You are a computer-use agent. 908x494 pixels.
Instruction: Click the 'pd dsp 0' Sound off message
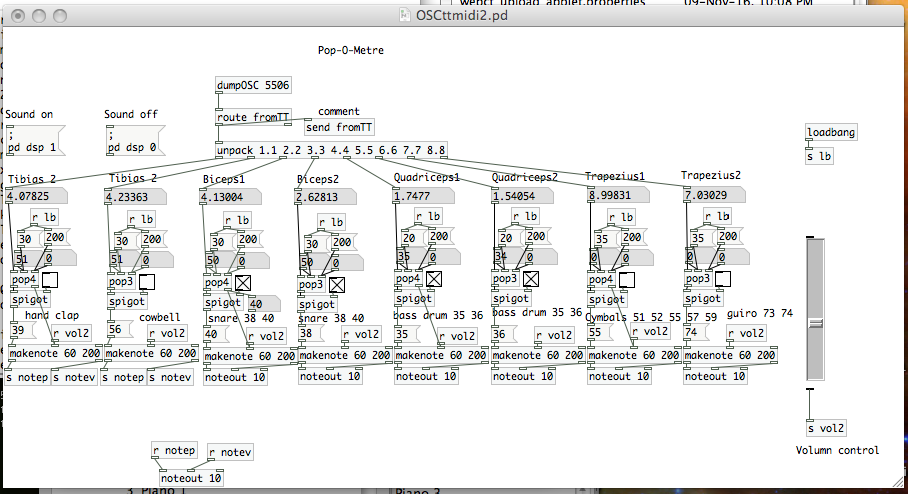(x=132, y=141)
